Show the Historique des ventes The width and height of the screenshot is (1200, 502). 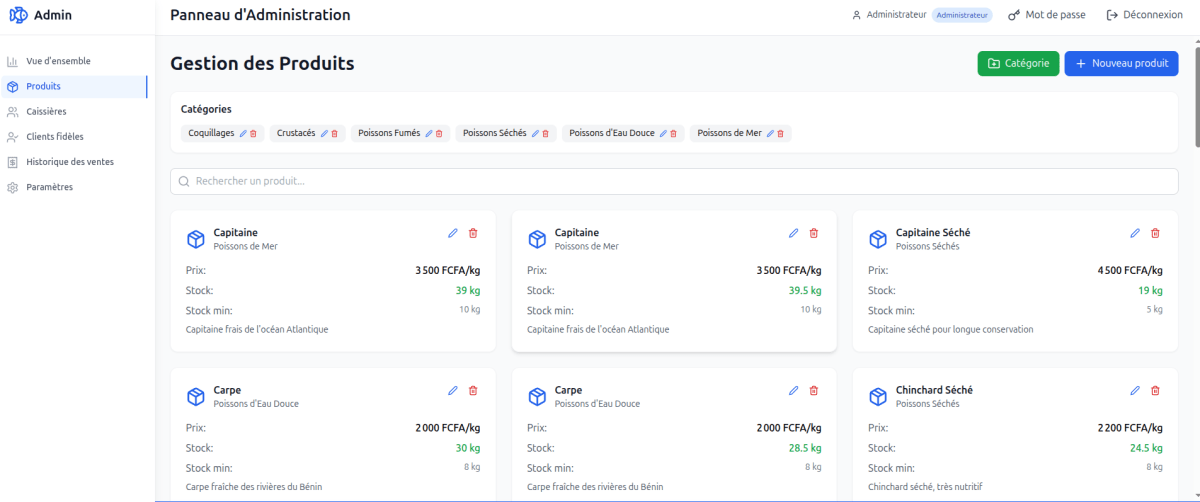pos(73,162)
